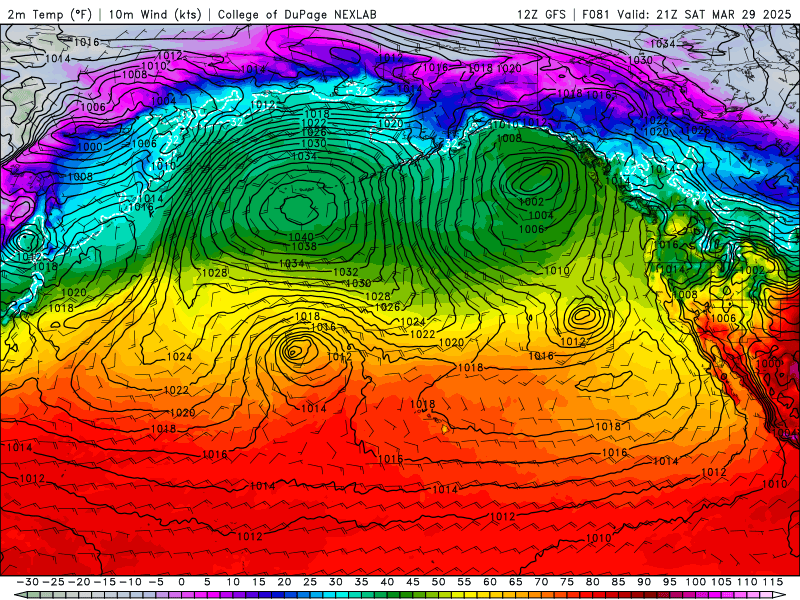Select the 15 tick on the temperature scale

[x=259, y=582]
